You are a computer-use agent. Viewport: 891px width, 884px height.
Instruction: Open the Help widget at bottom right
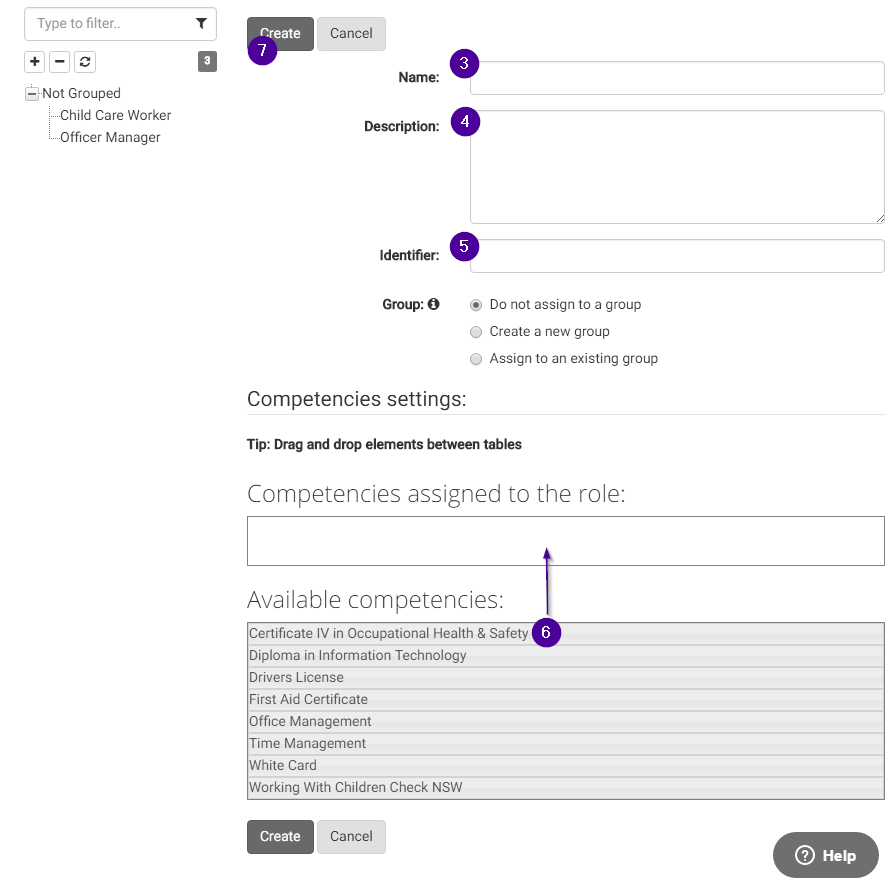coord(825,855)
